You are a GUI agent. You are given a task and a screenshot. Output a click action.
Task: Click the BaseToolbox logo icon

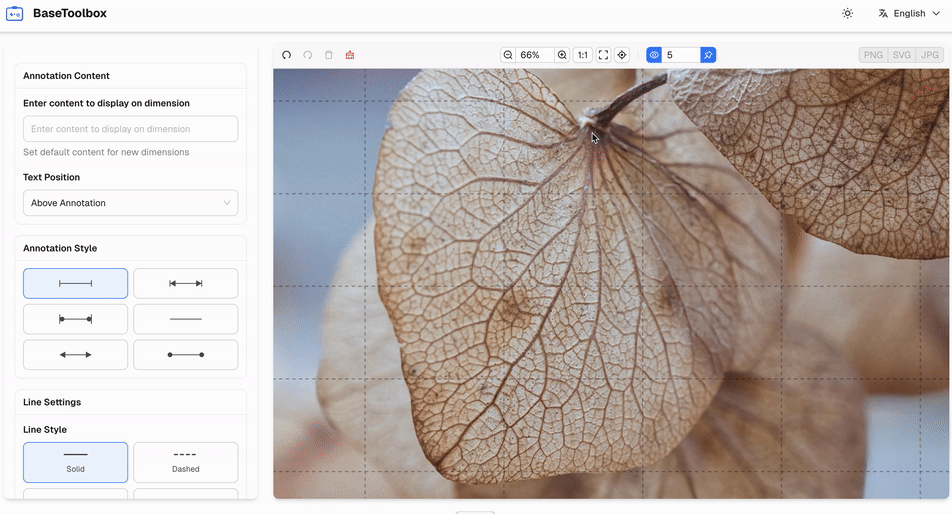[15, 13]
